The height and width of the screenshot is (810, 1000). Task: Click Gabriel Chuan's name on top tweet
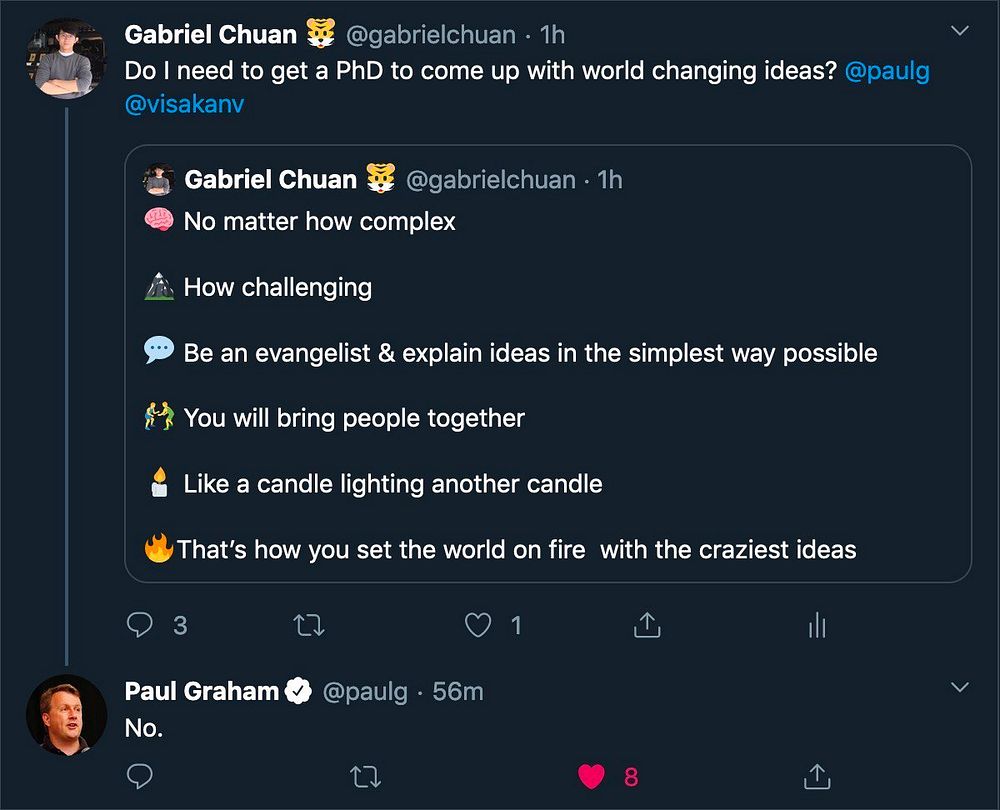[210, 35]
